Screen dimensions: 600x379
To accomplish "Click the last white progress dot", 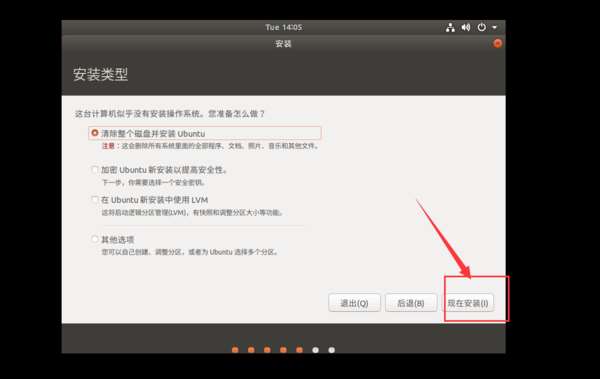I will tap(331, 350).
